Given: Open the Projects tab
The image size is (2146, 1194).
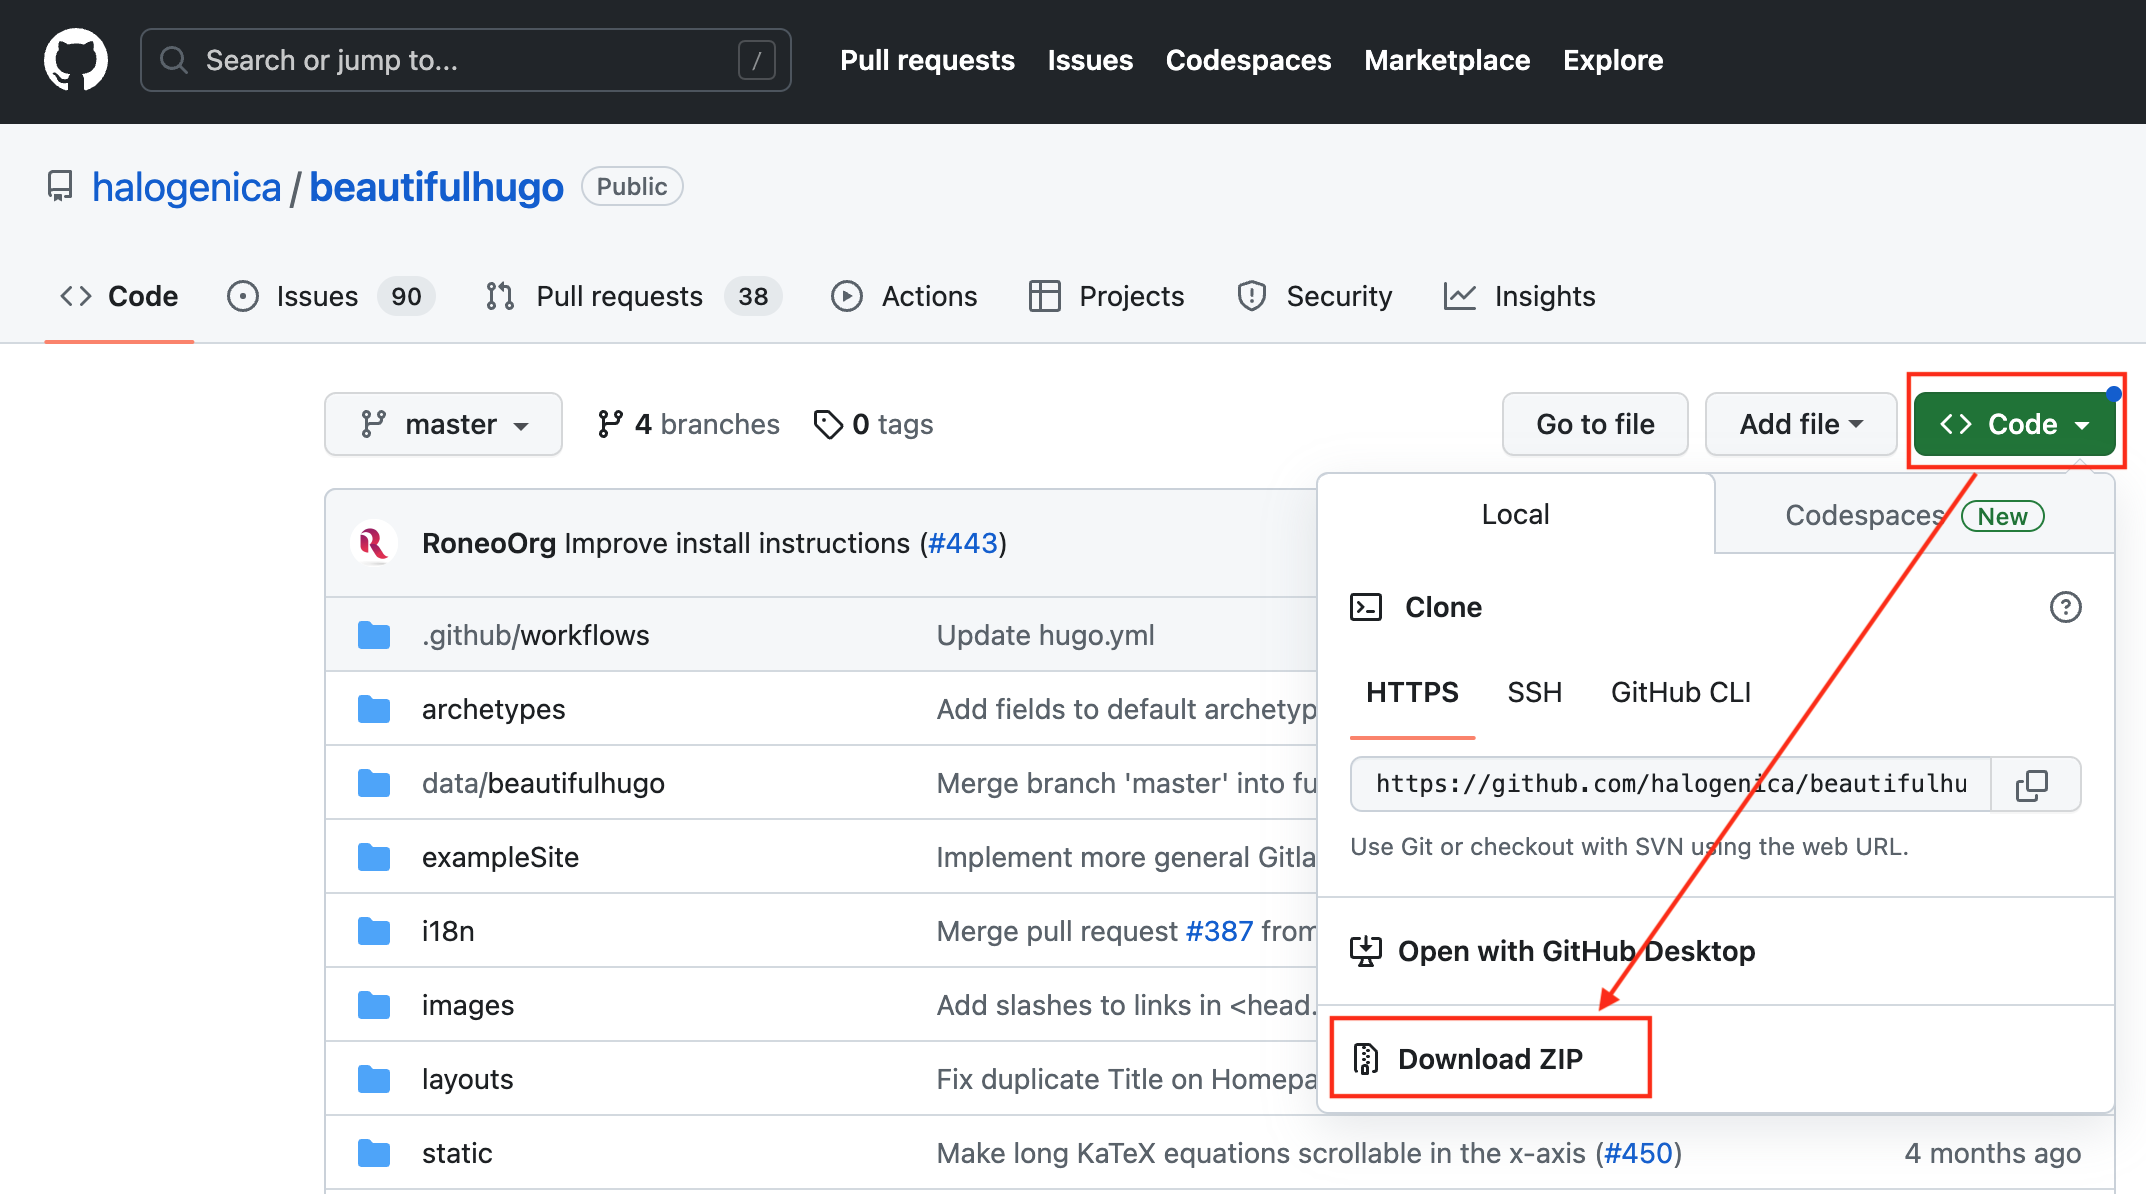Looking at the screenshot, I should point(1106,296).
